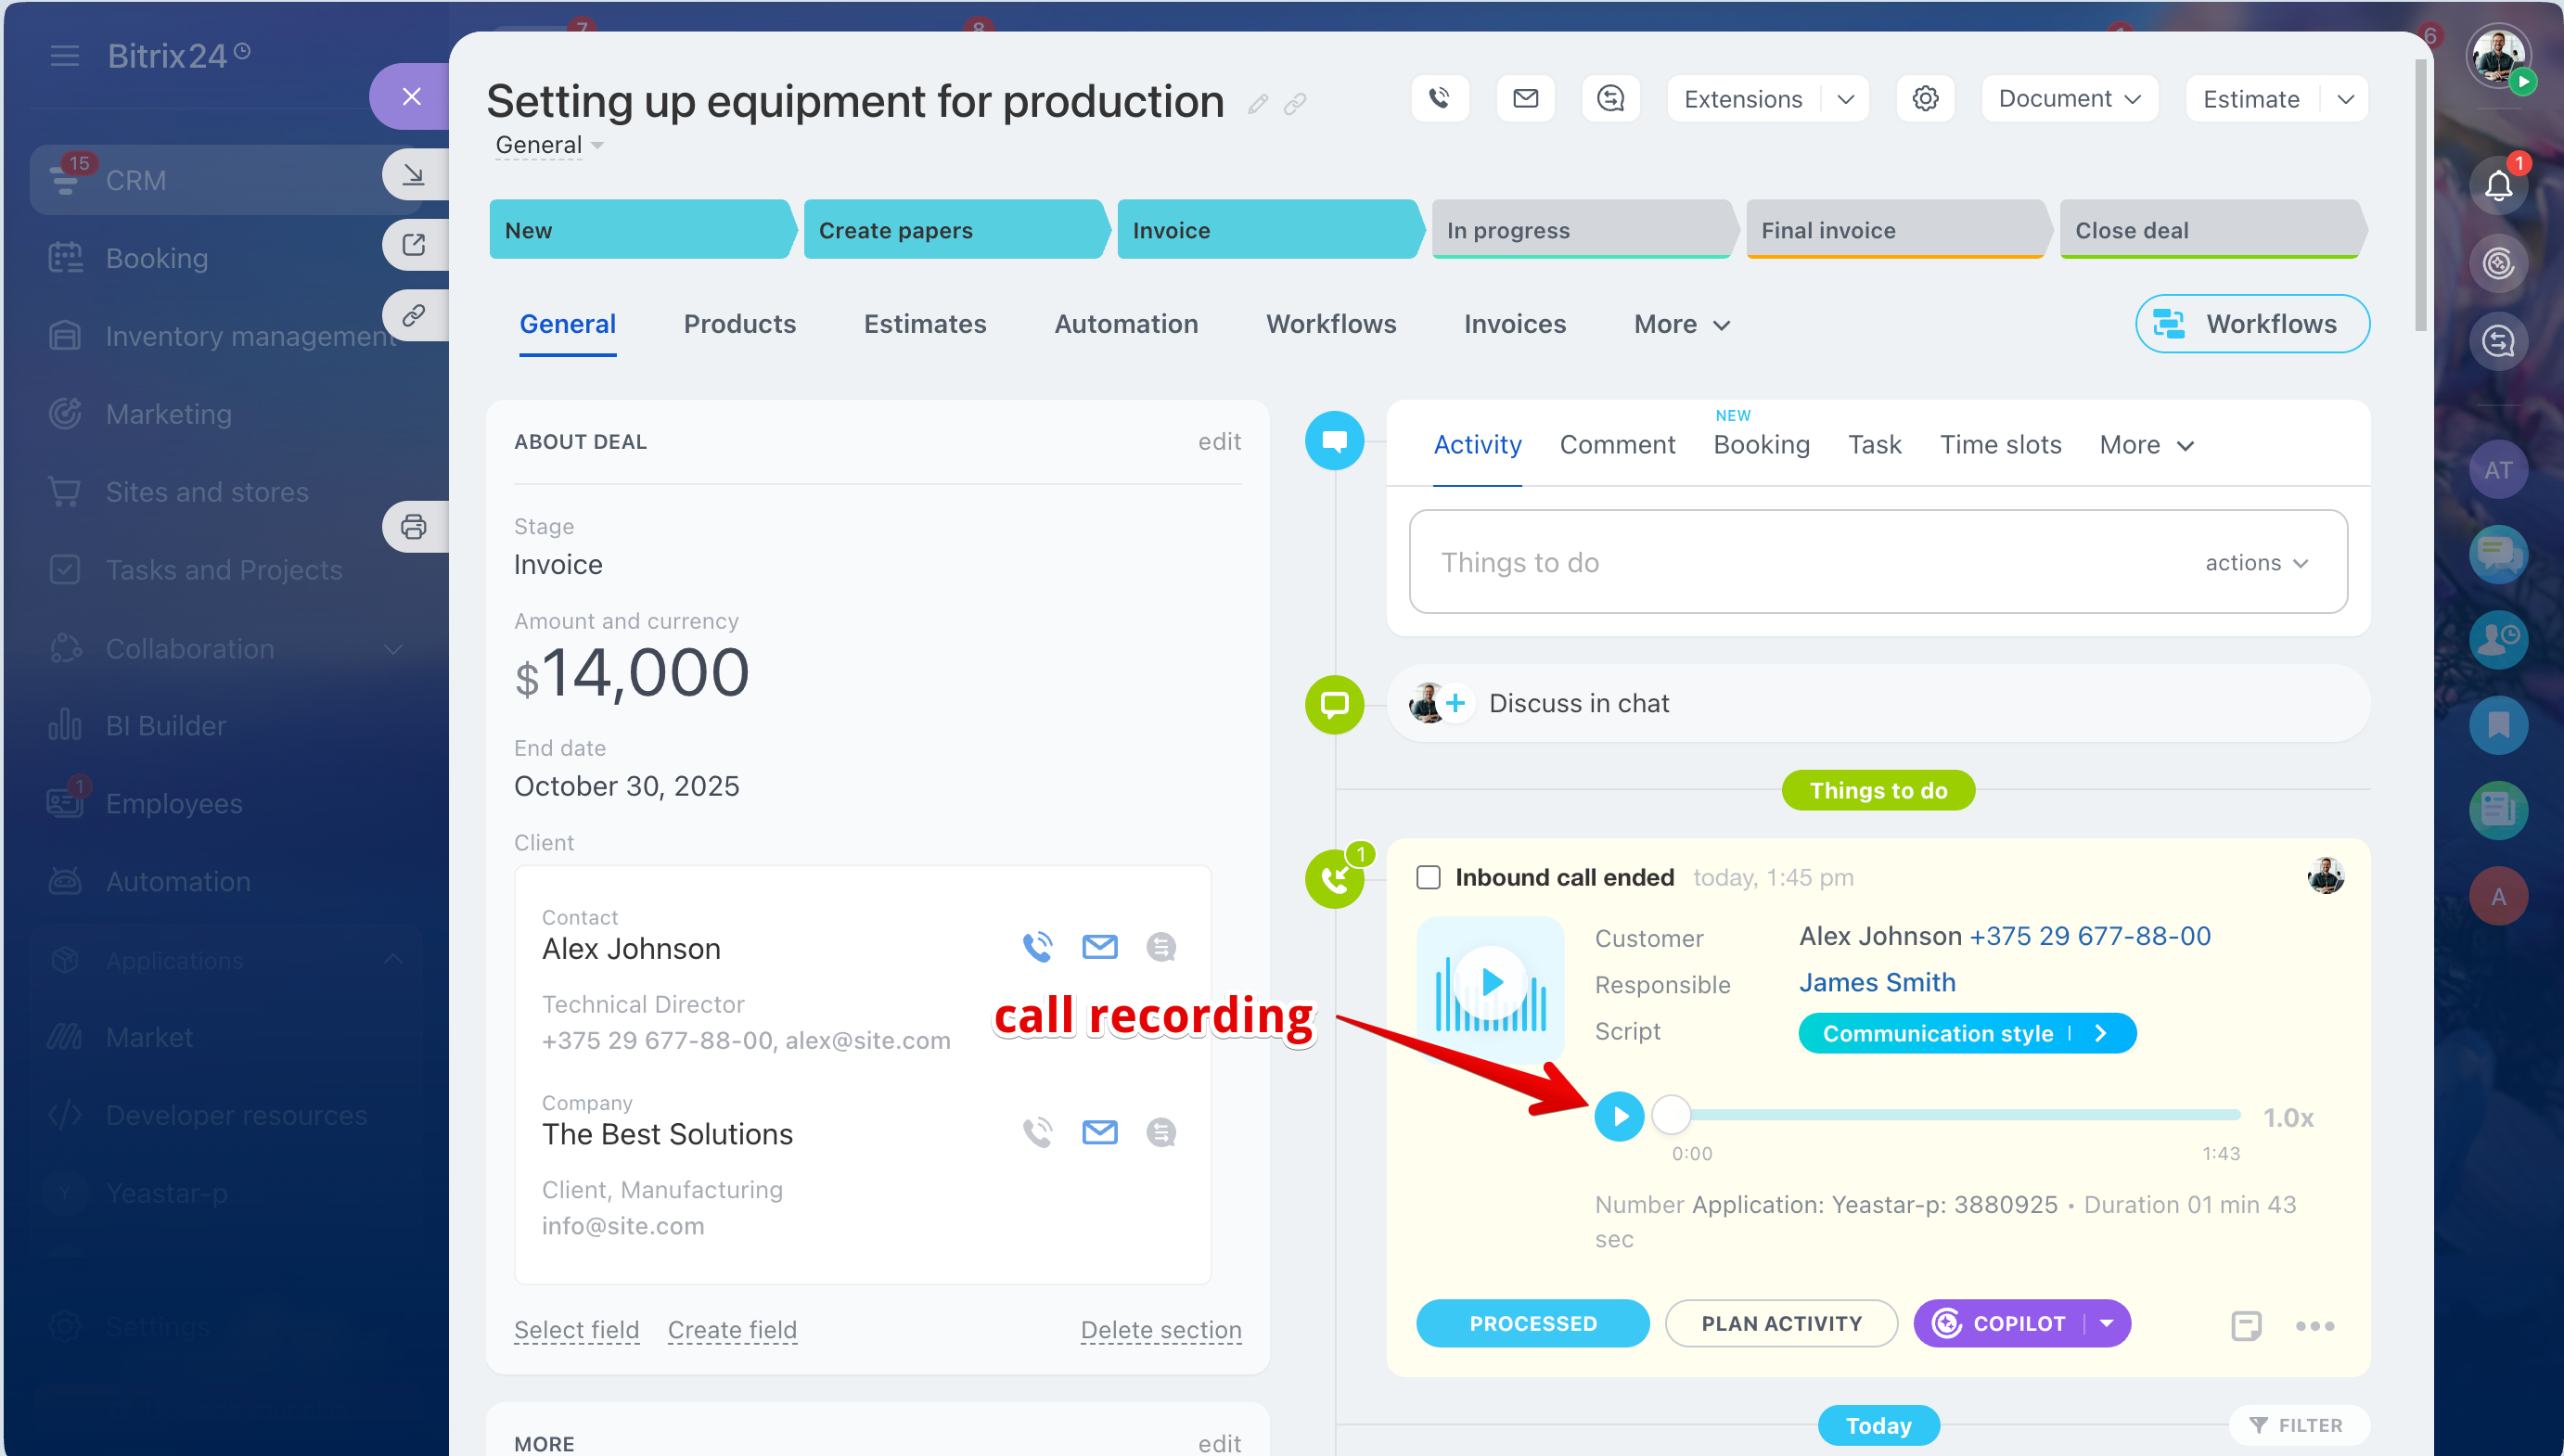Check the Inbound call ended checkbox
This screenshot has height=1456, width=2564.
1428,877
